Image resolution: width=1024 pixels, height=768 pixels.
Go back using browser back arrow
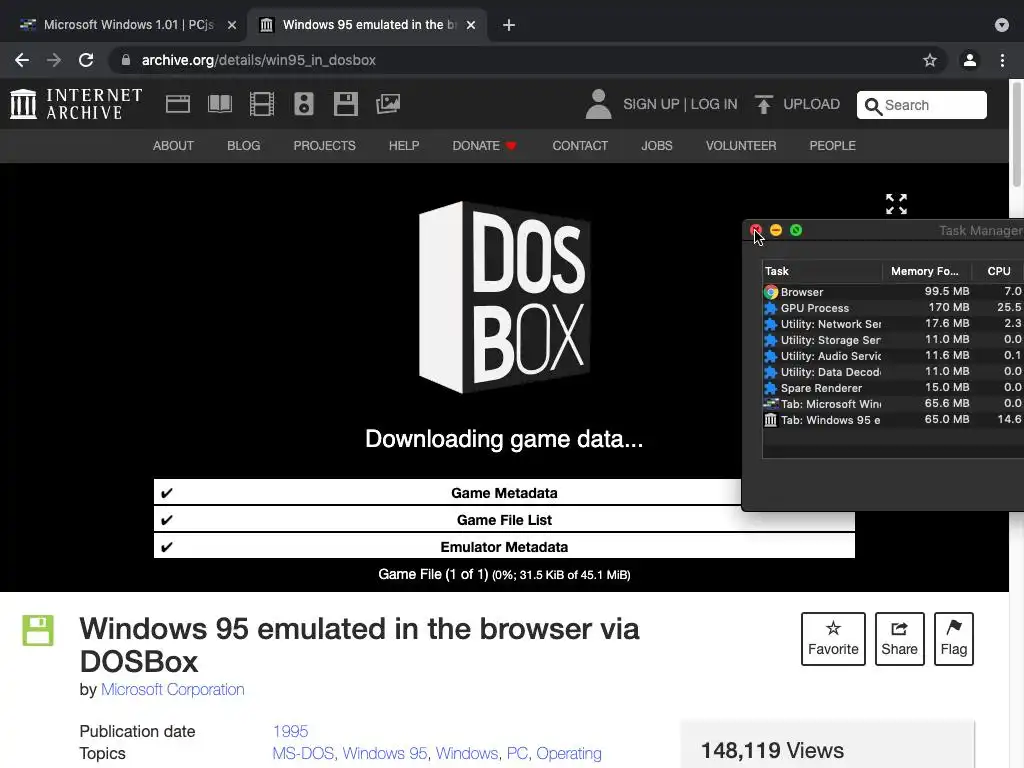coord(22,60)
